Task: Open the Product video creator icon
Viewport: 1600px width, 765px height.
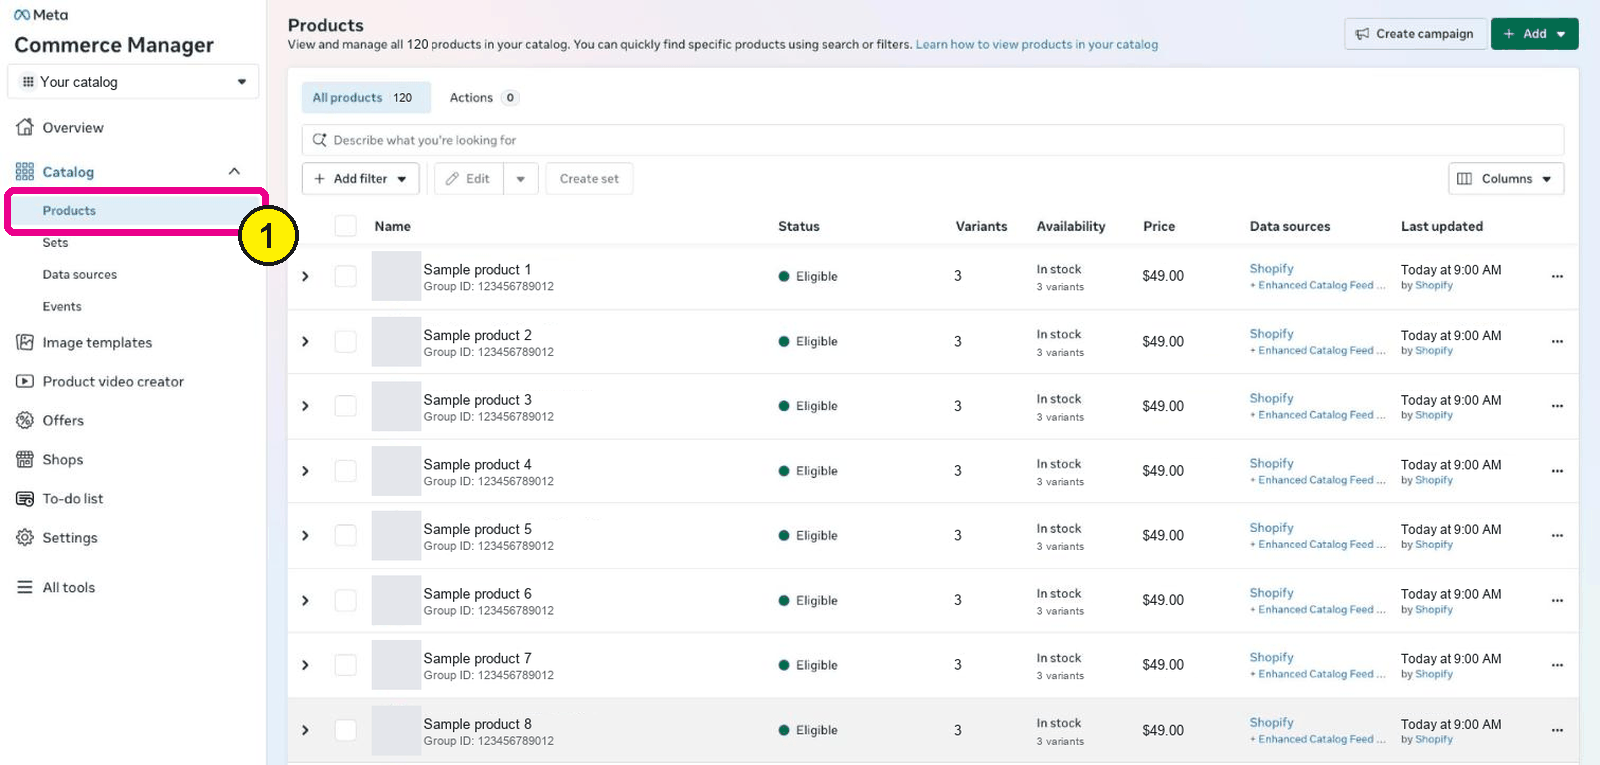Action: [25, 381]
